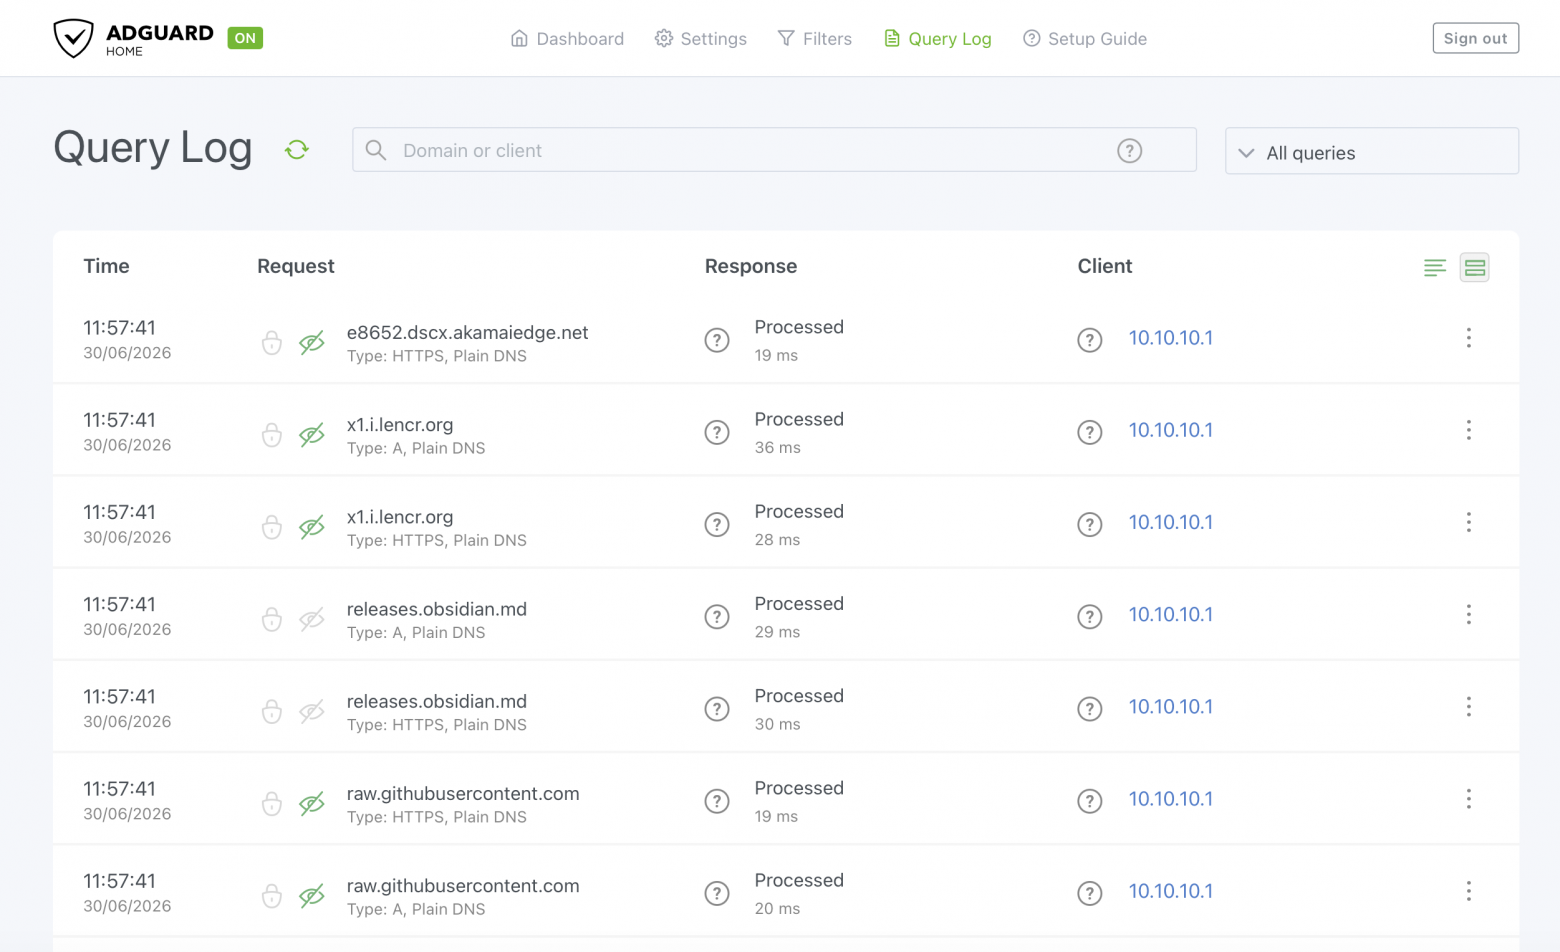Select the Query Log tab
Viewport: 1560px width, 952px height.
click(938, 39)
